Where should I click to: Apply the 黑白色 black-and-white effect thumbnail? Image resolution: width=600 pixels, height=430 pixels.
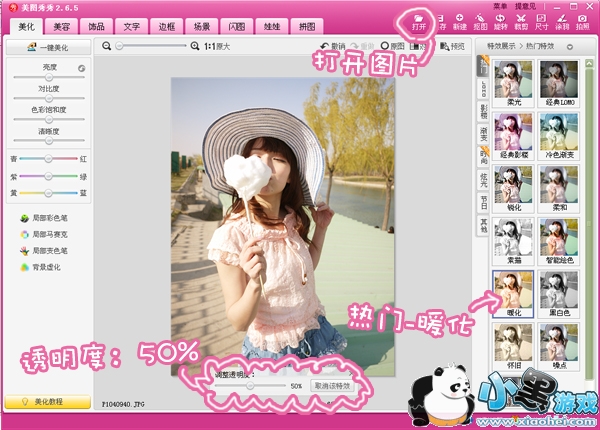point(559,293)
